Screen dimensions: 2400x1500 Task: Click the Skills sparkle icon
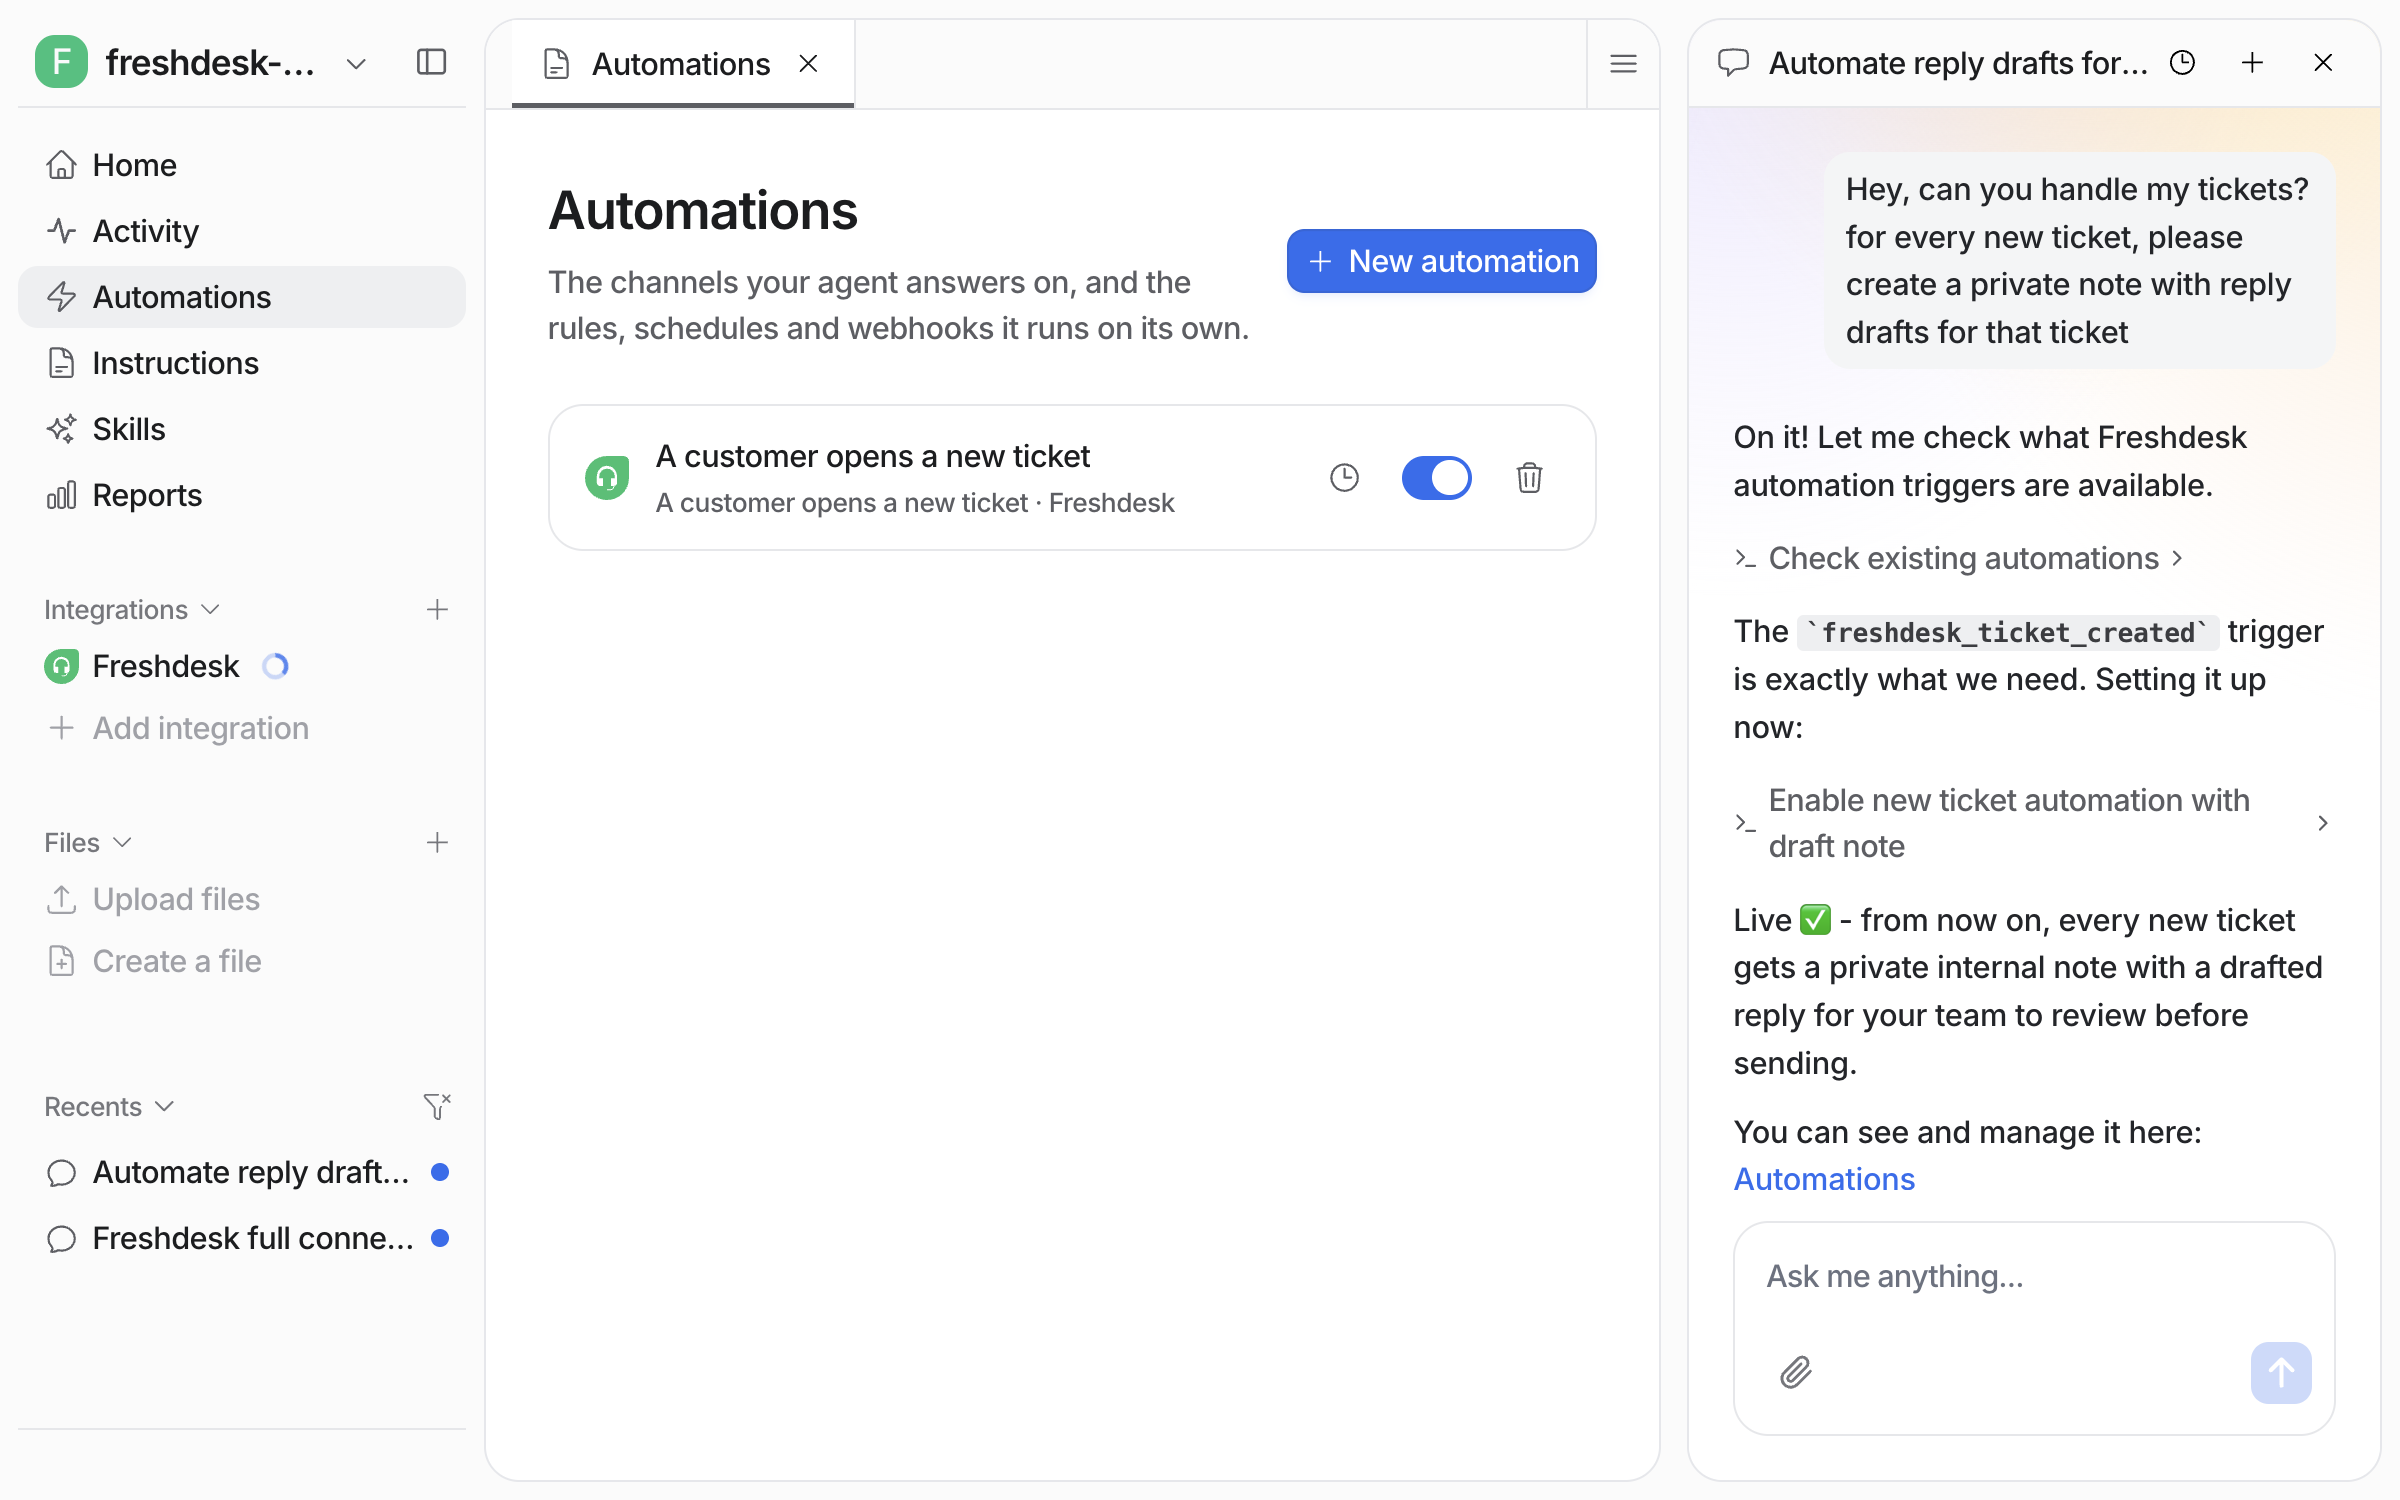click(x=61, y=429)
